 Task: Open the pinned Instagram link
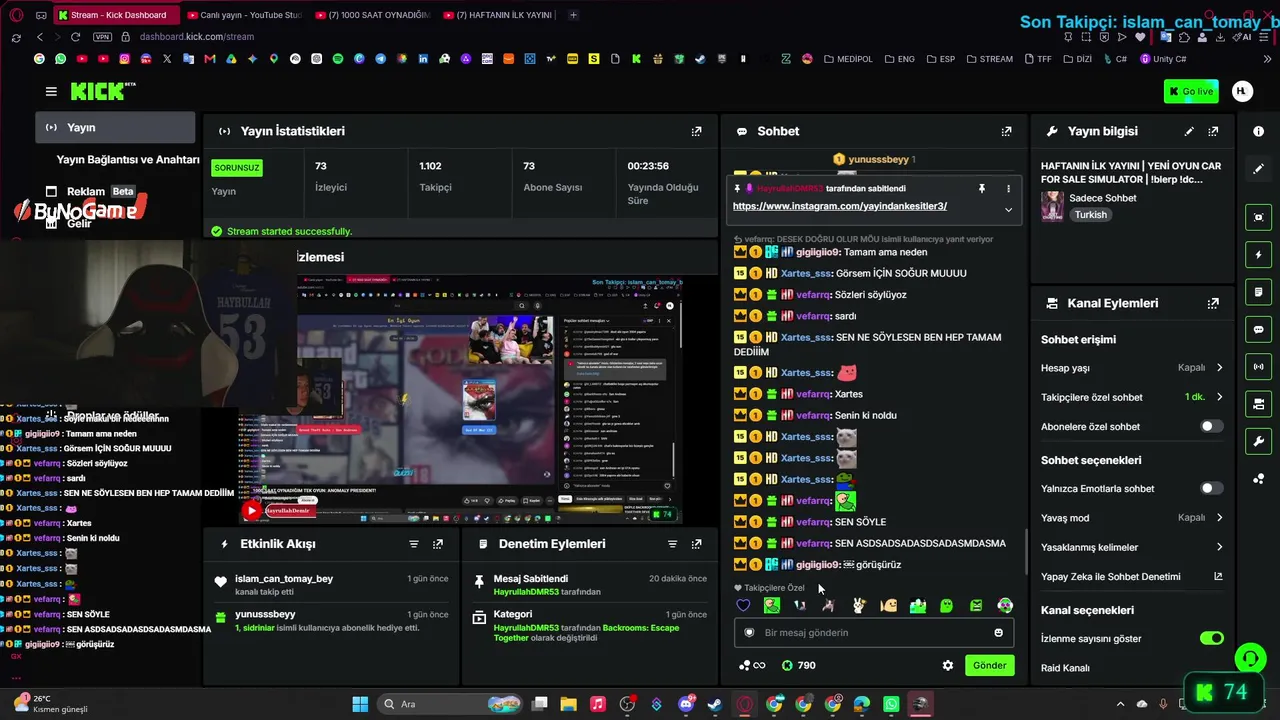pos(840,206)
